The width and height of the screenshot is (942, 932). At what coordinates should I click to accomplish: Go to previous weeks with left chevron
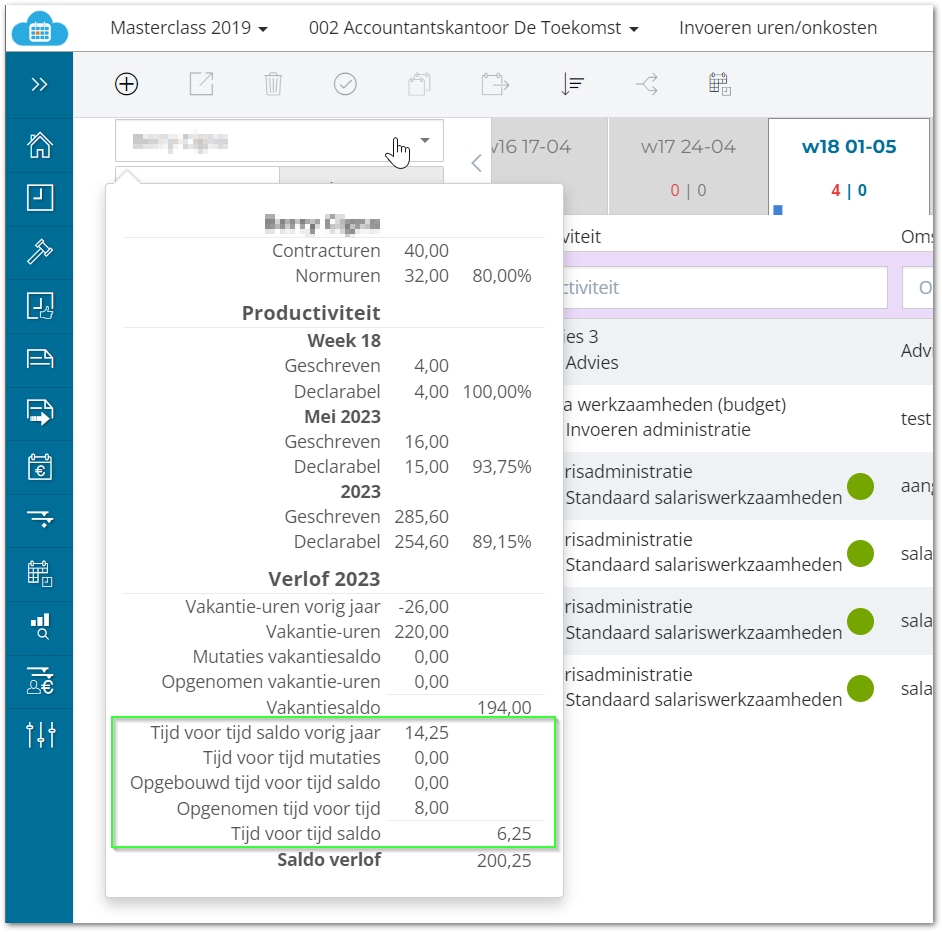tap(477, 164)
